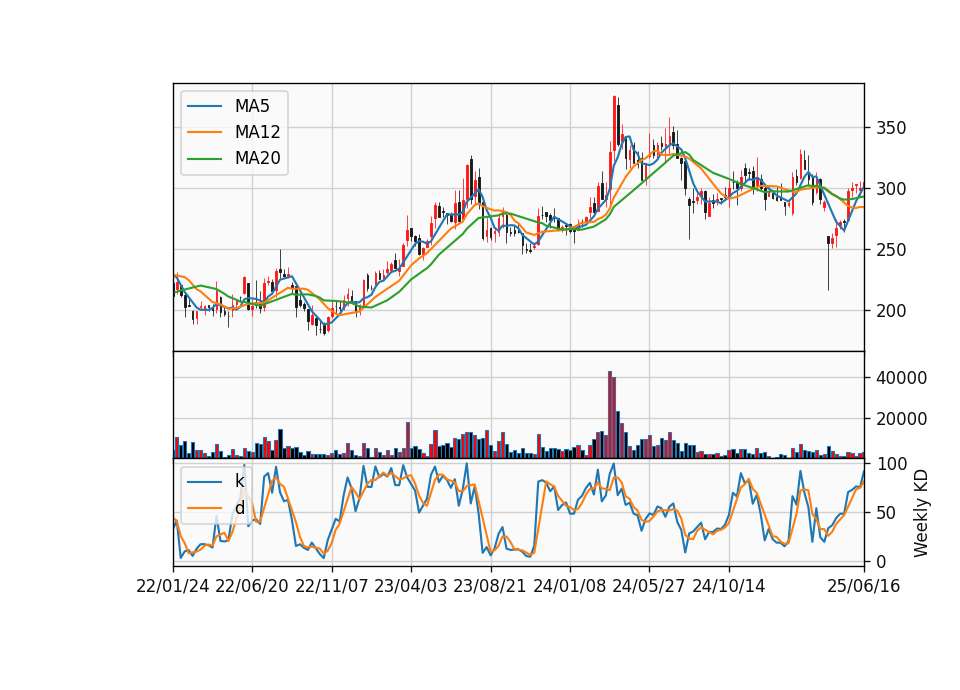Click the 23/04/03 date label
Screen dimensions: 960x690
411,586
